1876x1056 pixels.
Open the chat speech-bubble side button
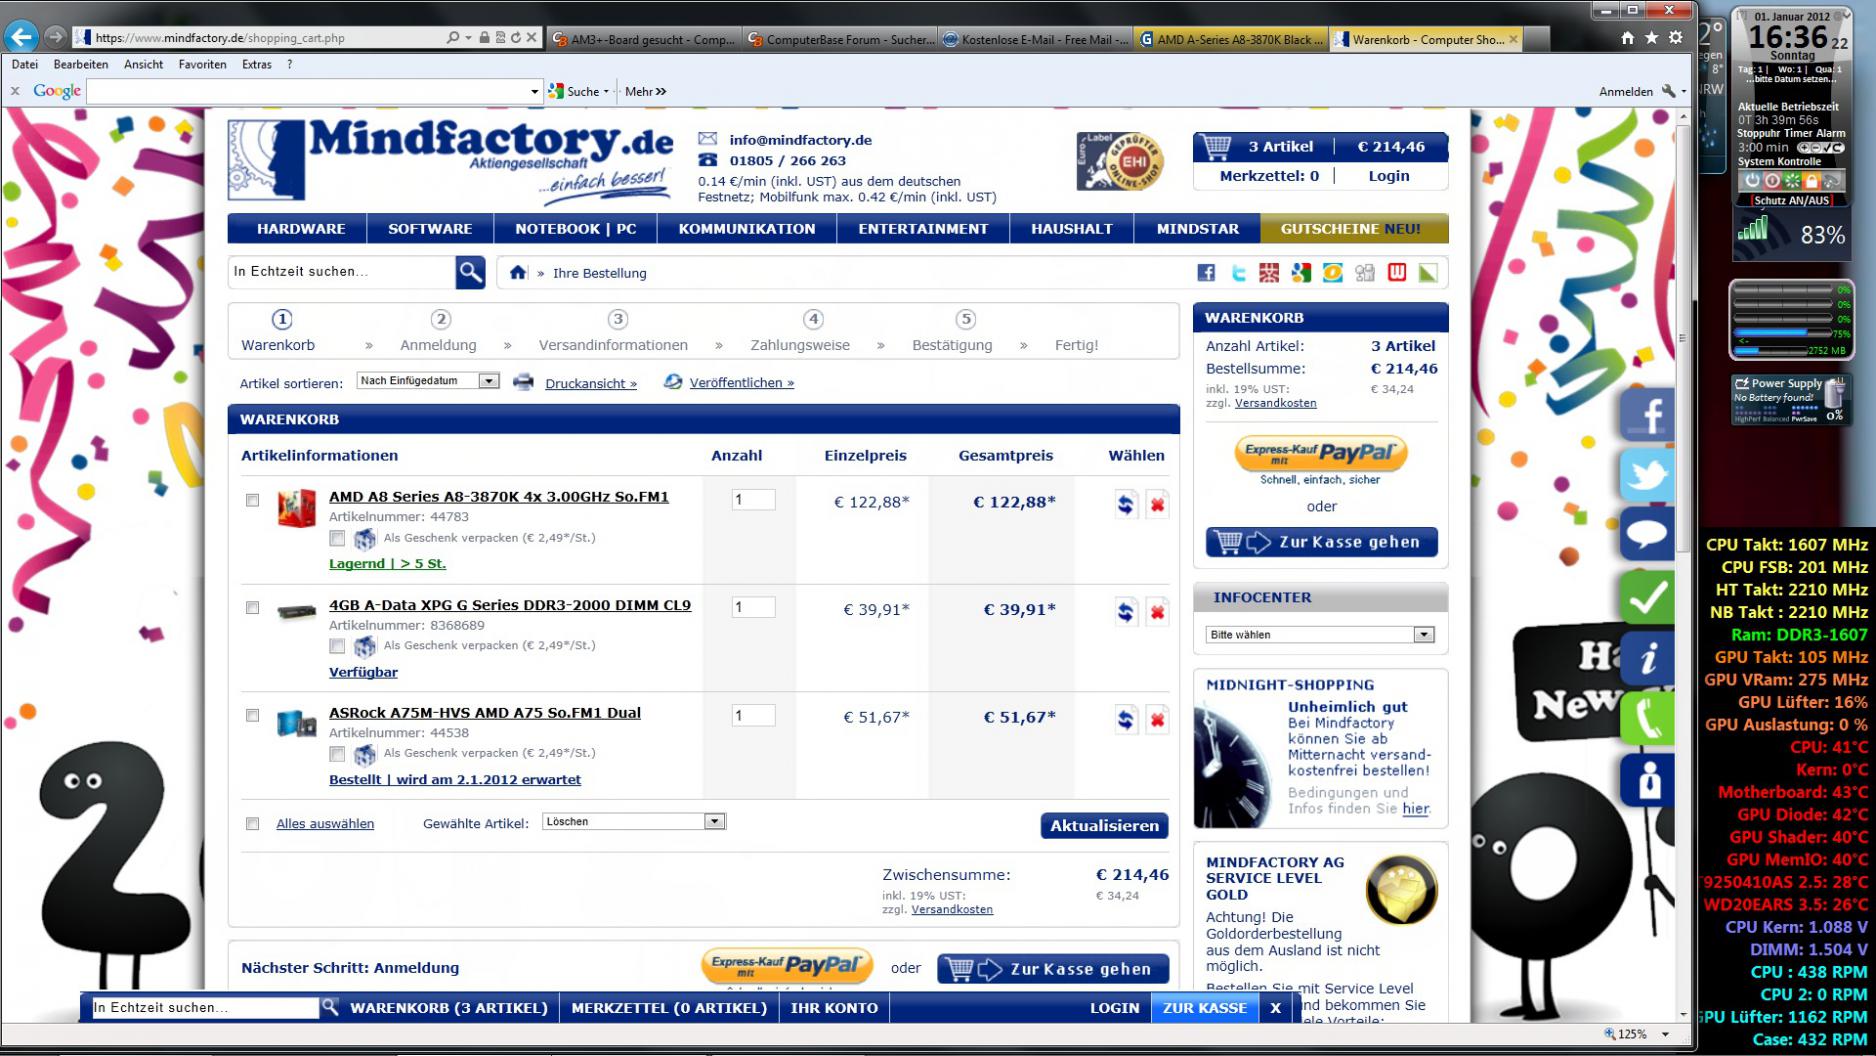[x=1647, y=534]
